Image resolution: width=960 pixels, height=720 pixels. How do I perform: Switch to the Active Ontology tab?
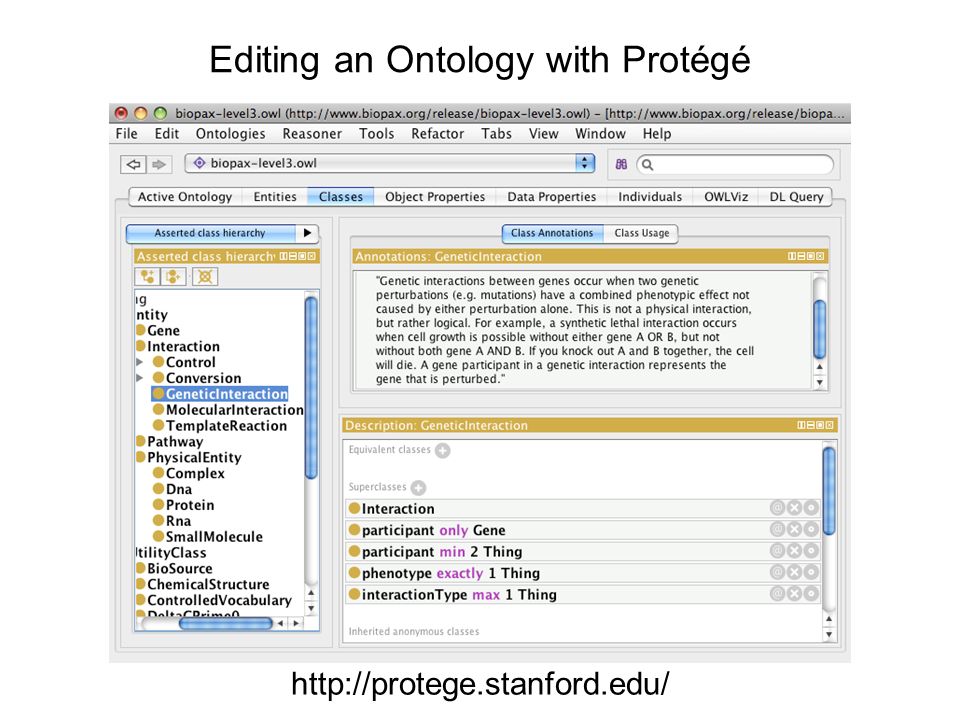(185, 197)
